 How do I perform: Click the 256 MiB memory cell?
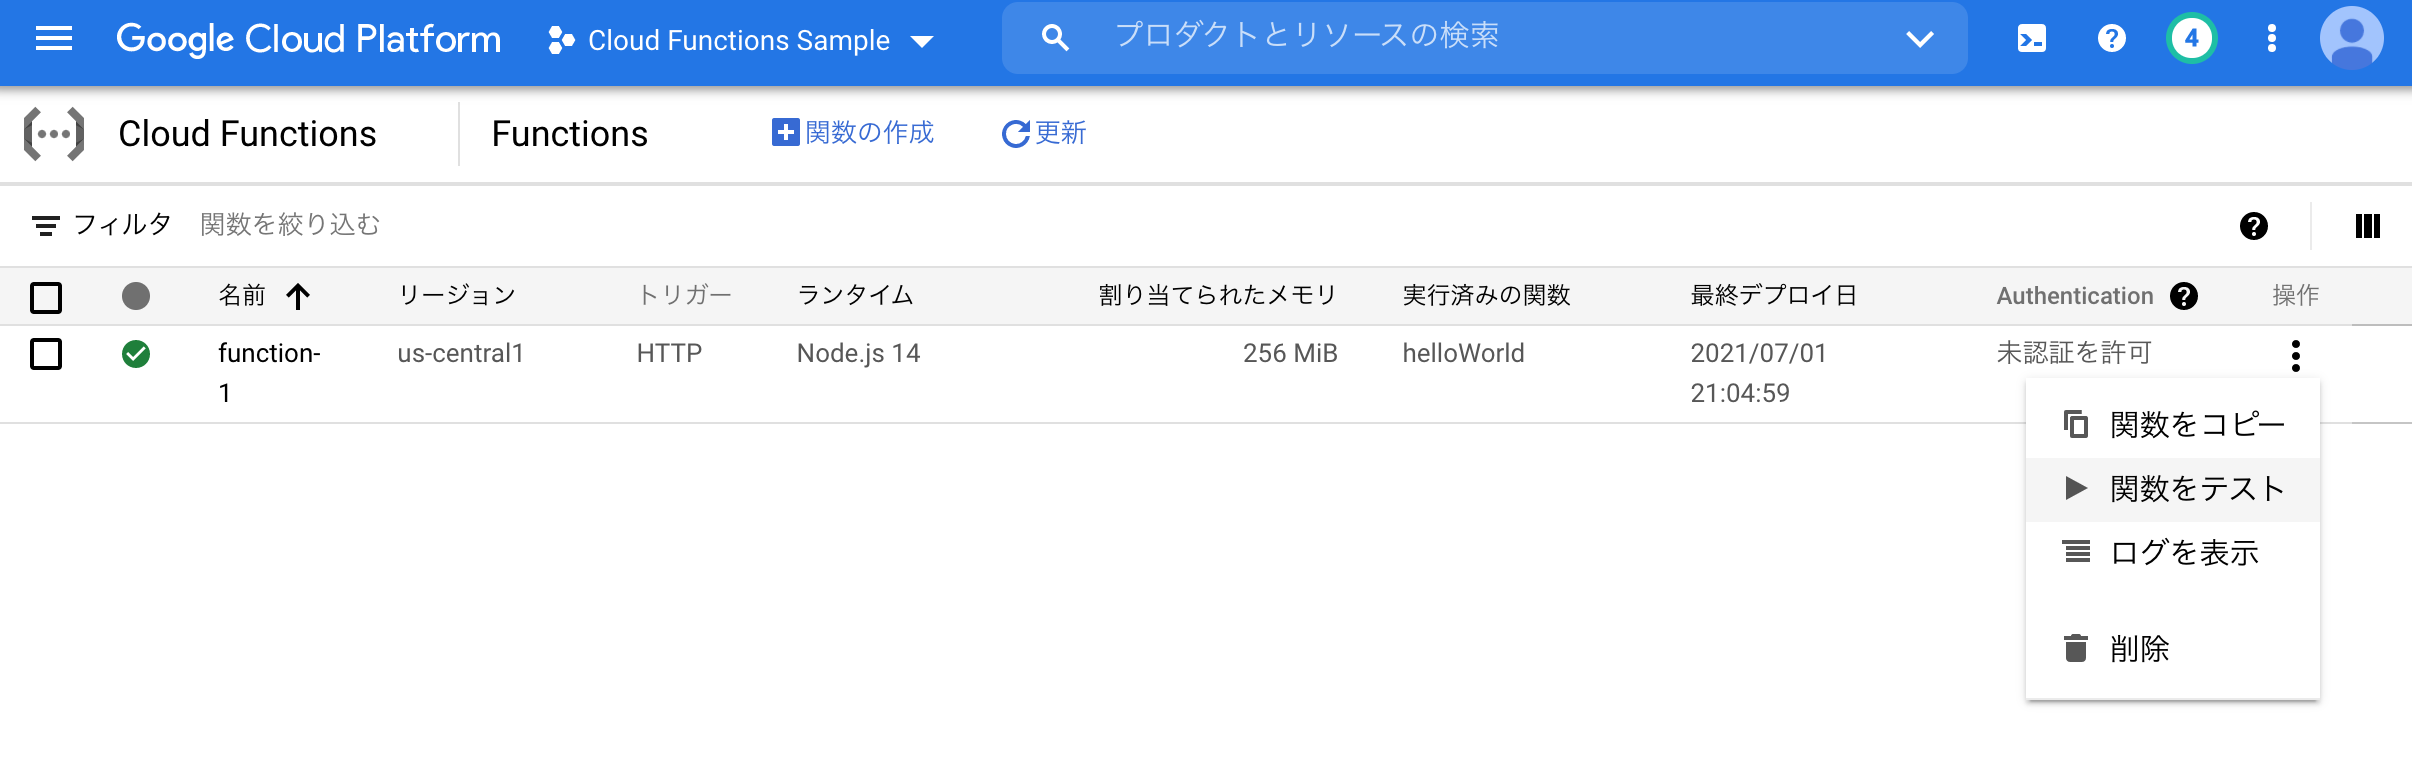pyautogui.click(x=1290, y=354)
